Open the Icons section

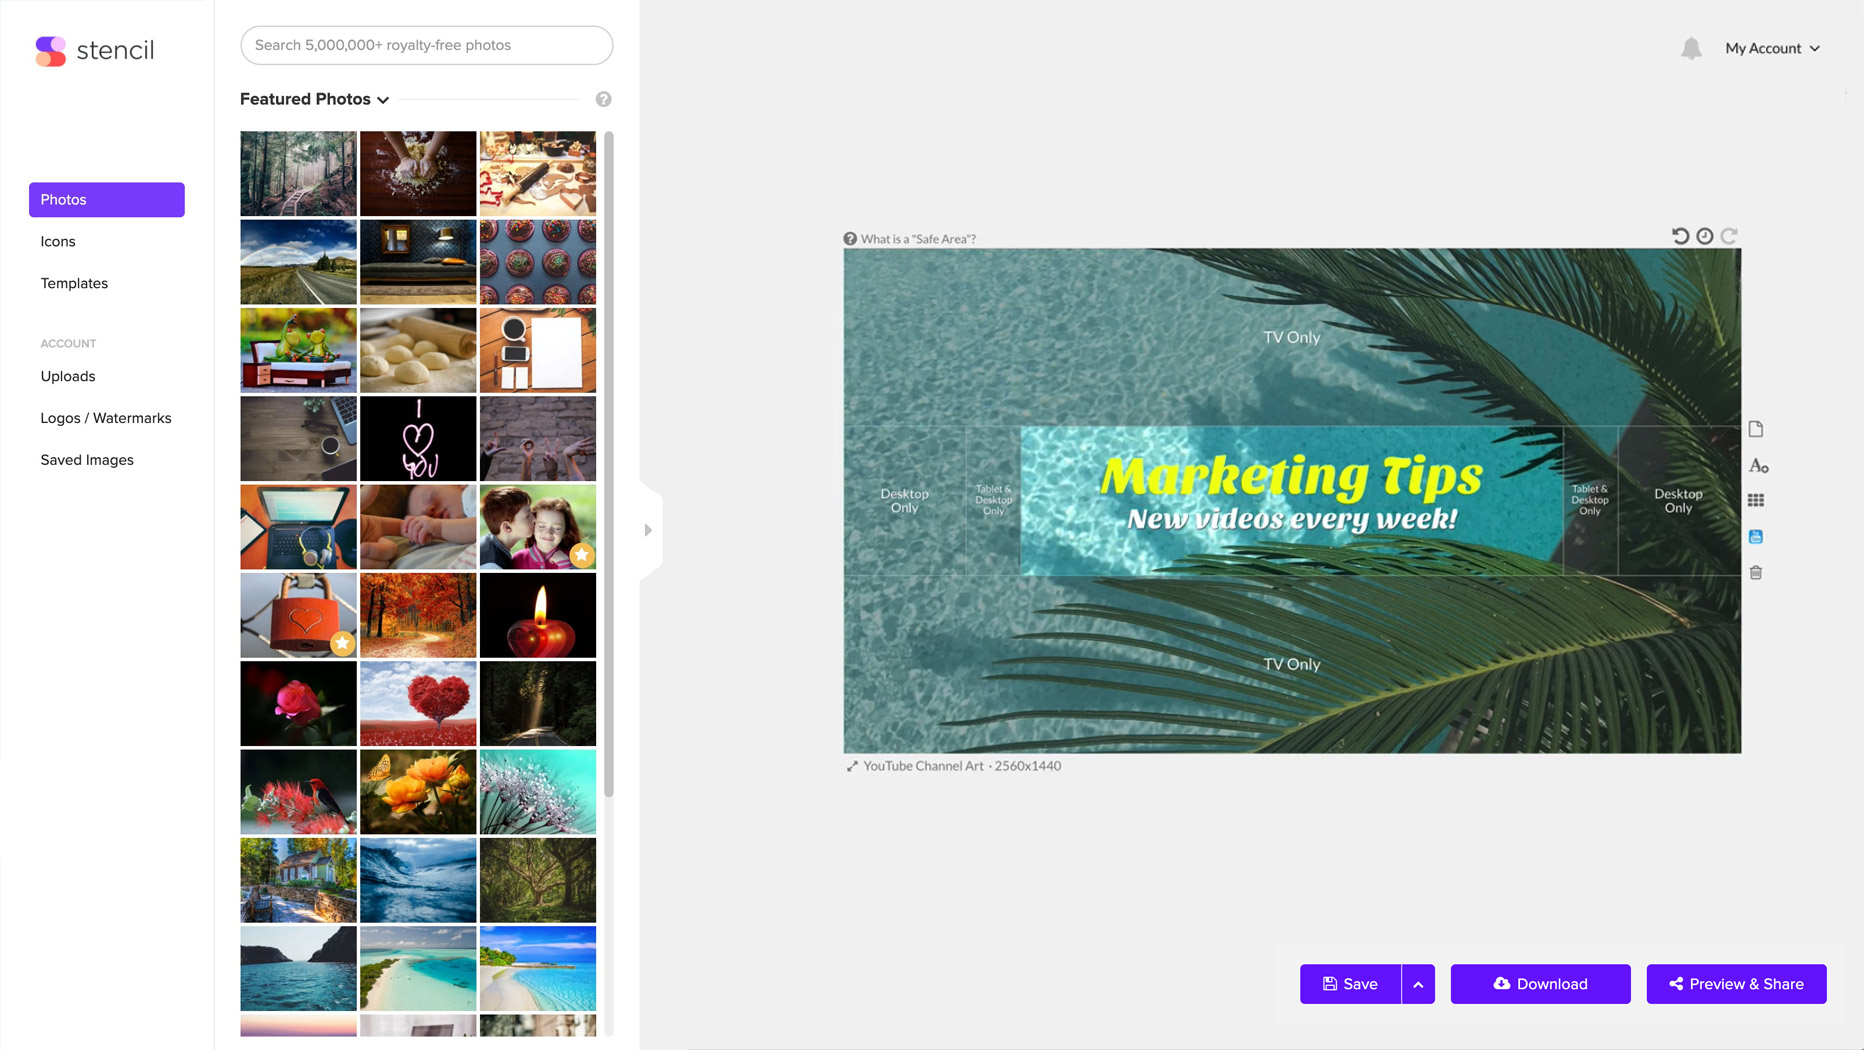58,242
